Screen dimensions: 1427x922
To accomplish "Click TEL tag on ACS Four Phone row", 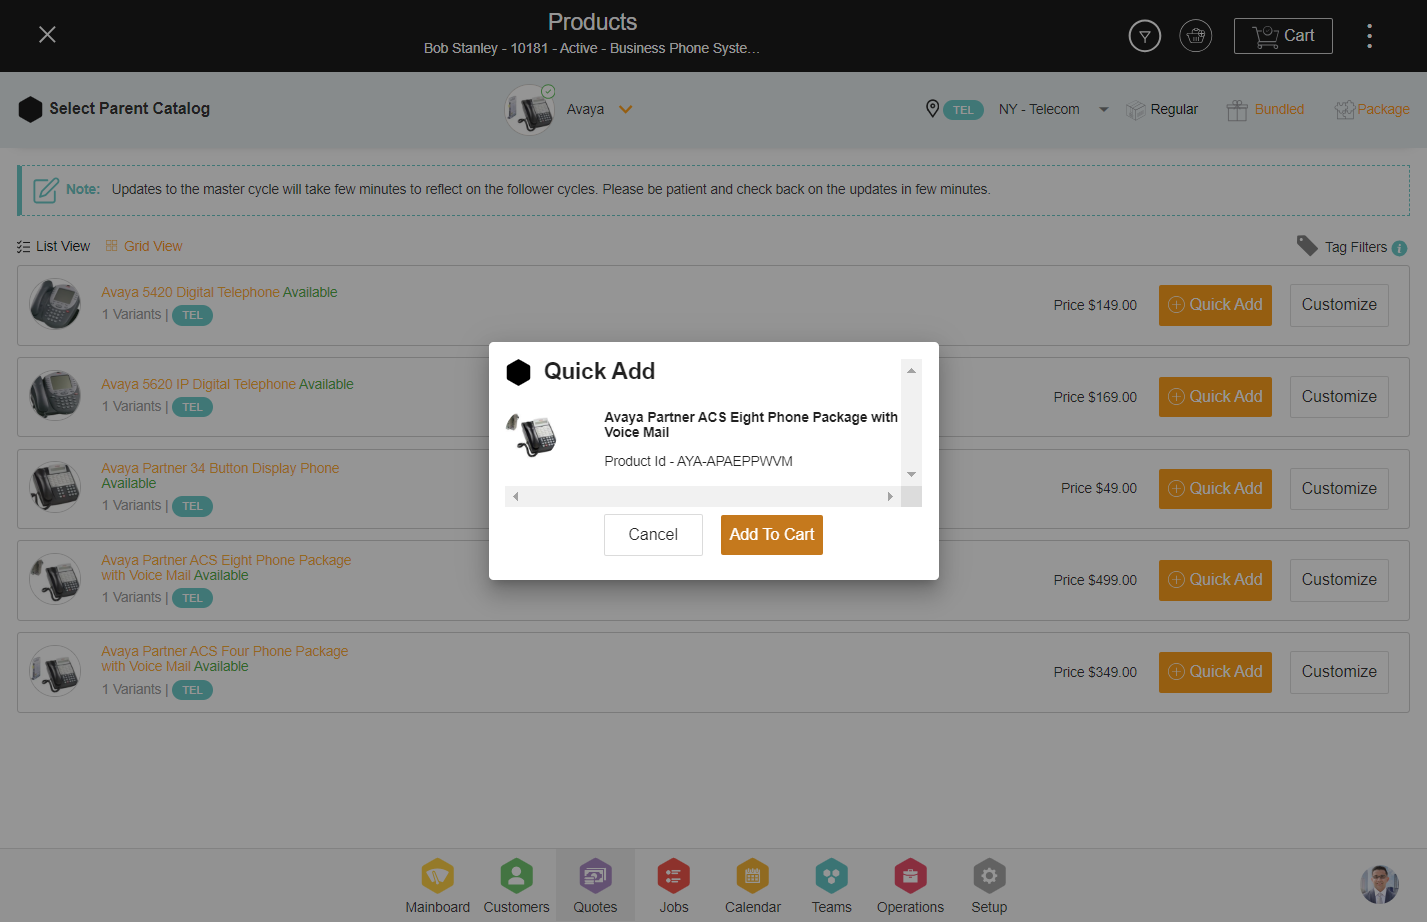I will click(192, 690).
